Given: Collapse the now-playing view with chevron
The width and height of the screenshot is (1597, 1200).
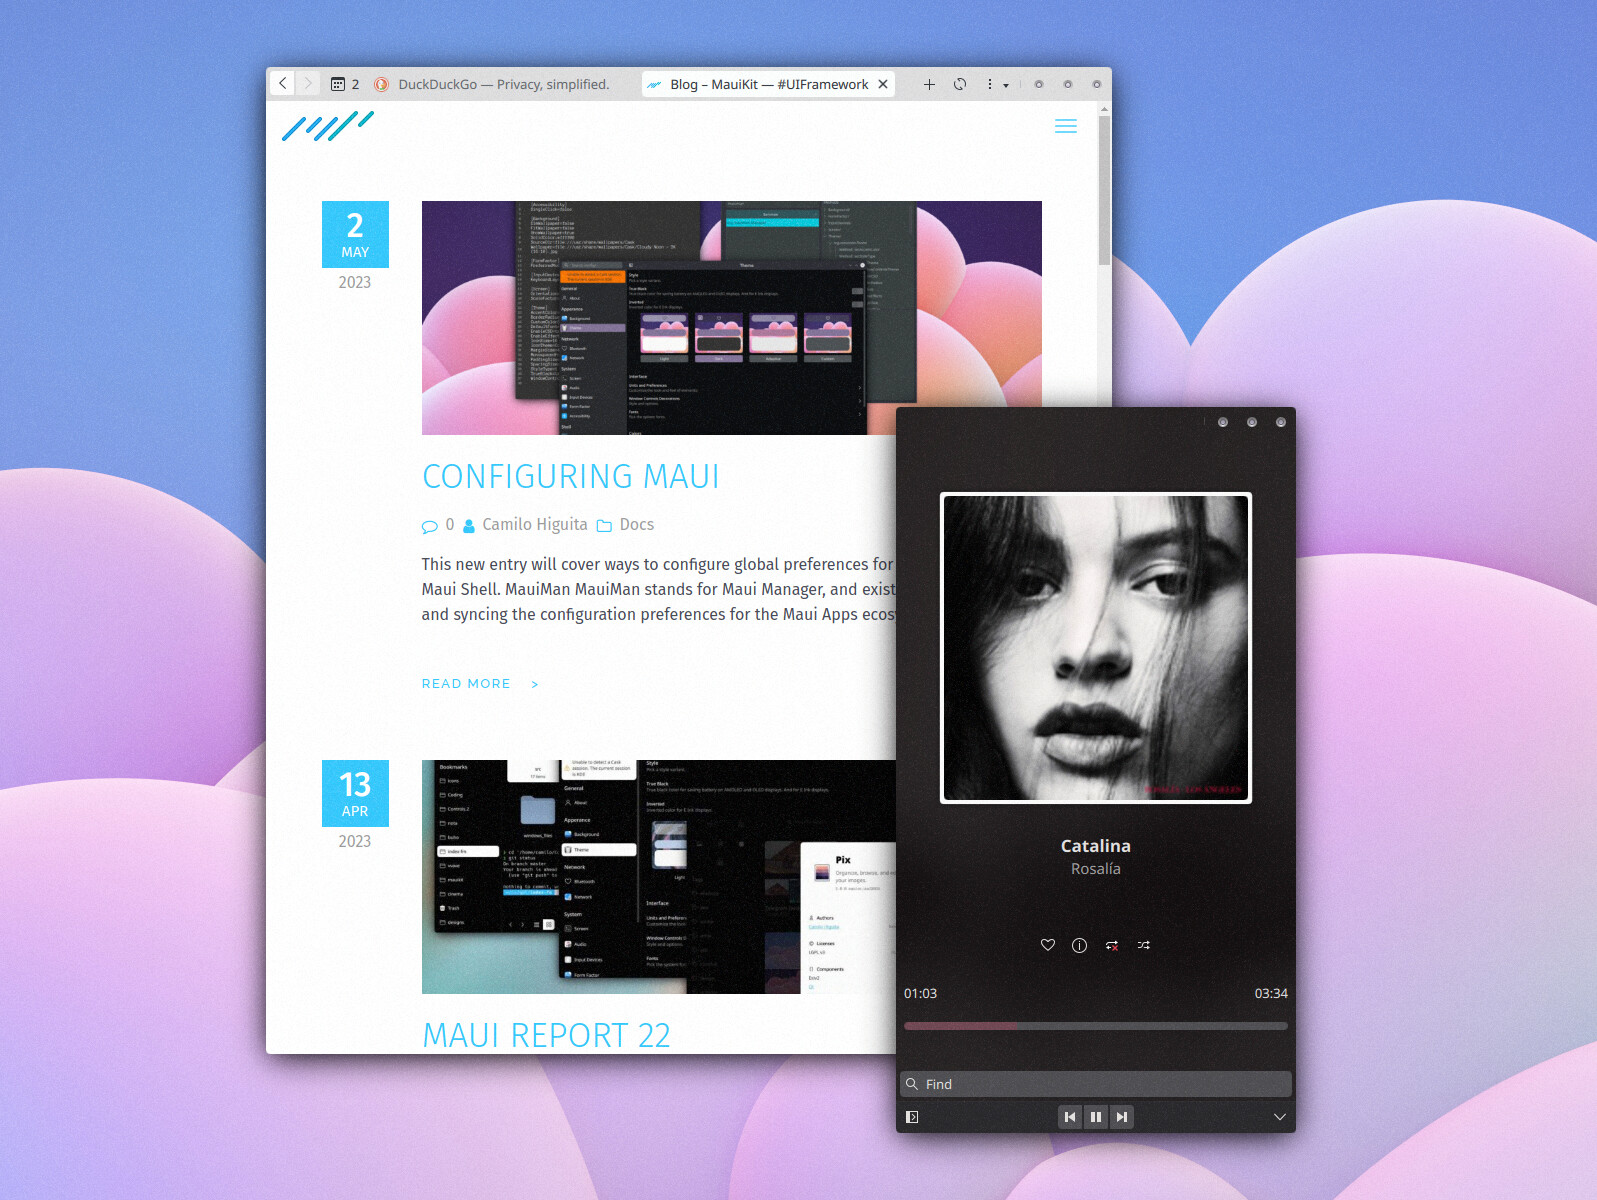Looking at the screenshot, I should [x=1280, y=1117].
